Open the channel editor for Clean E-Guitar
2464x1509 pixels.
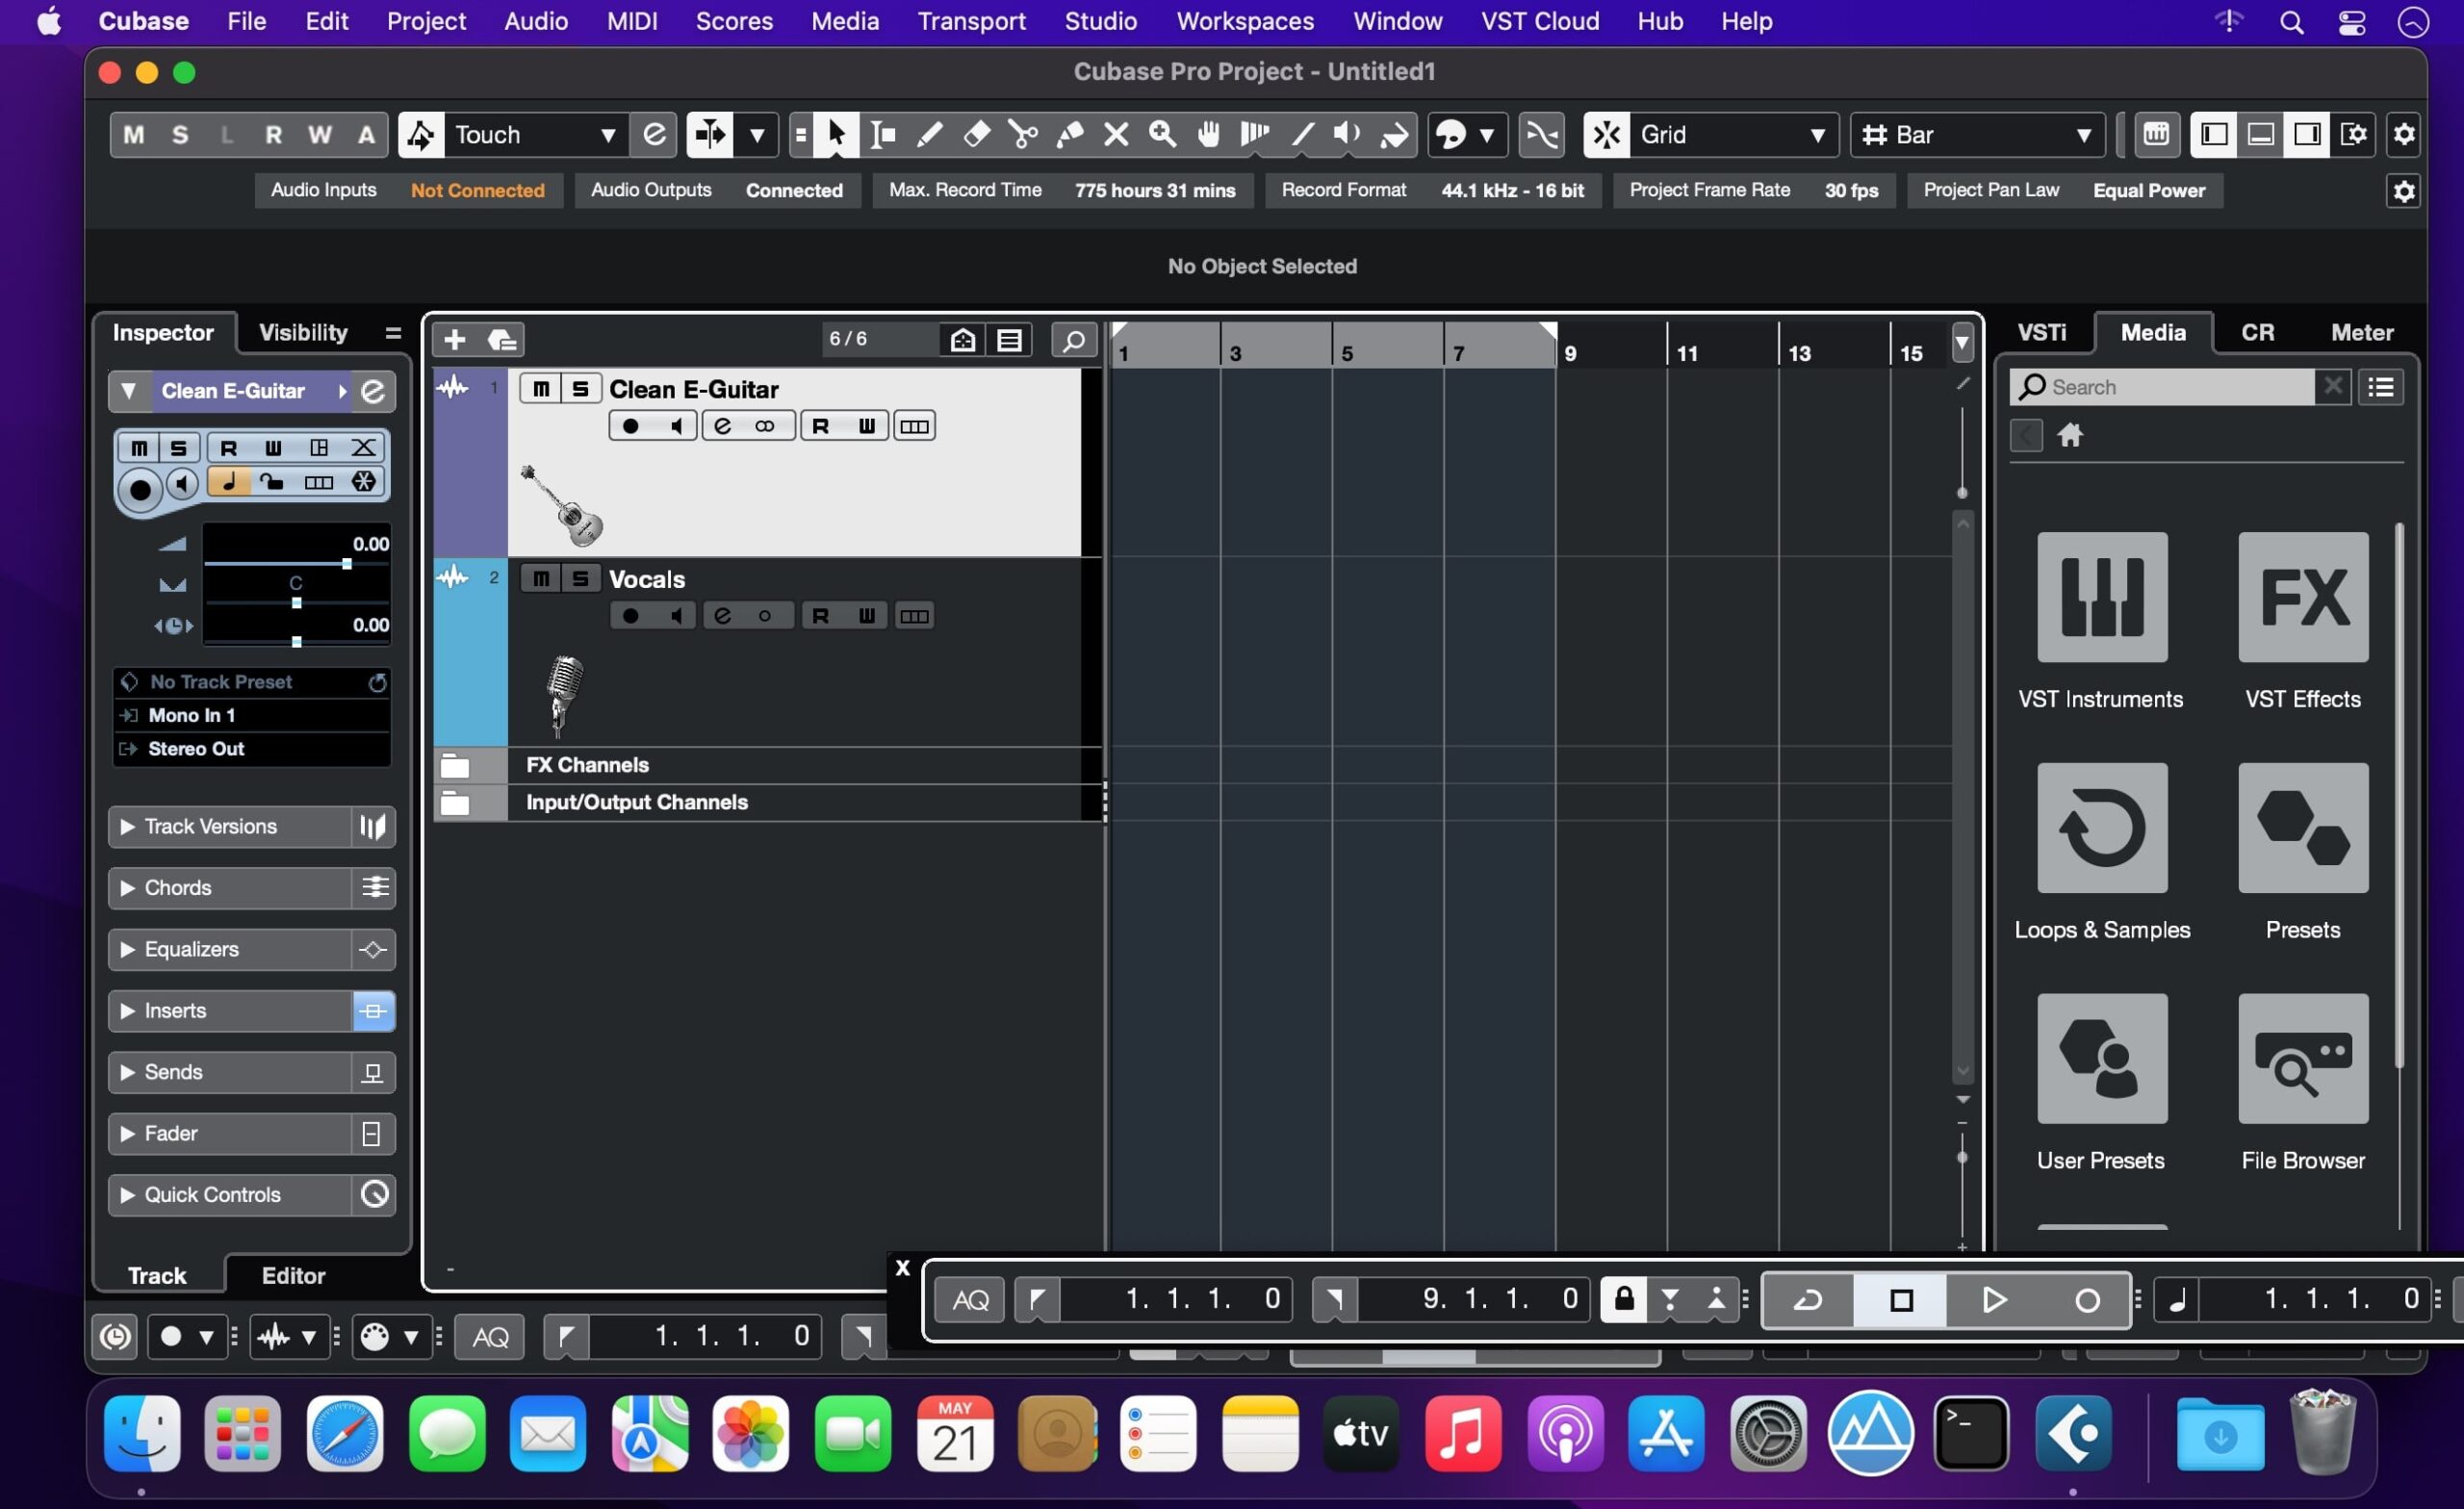coord(723,425)
